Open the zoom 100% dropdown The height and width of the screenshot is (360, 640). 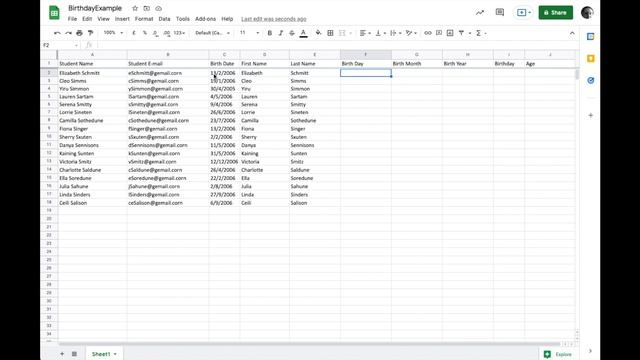pos(113,33)
